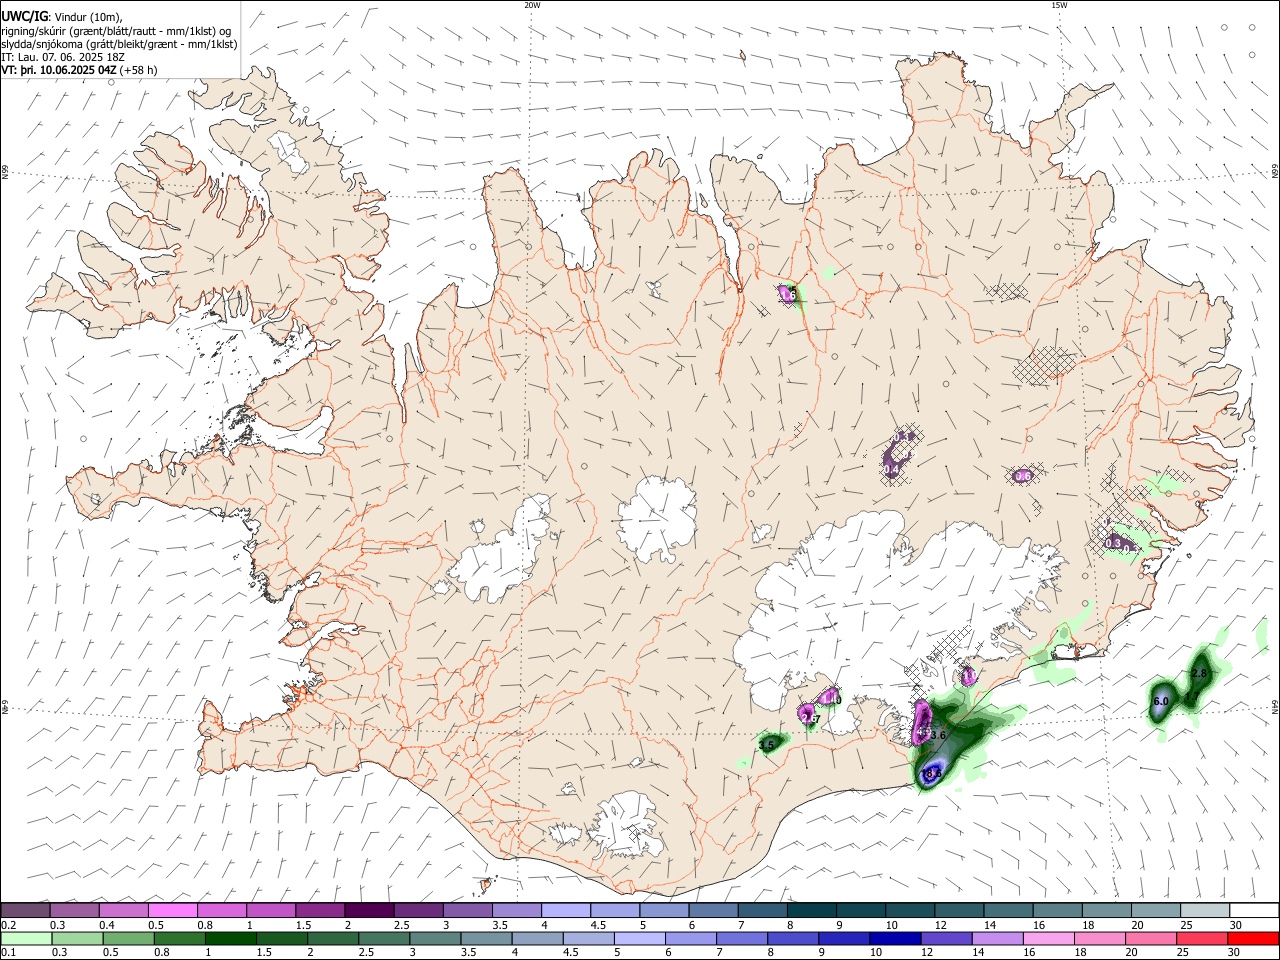The width and height of the screenshot is (1280, 960).
Task: Click the '2.8' precipitation value offshore
Action: click(1200, 674)
